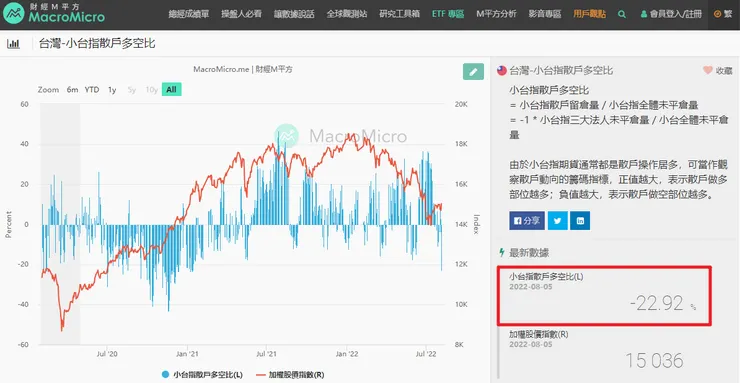Open the ETF 專區 menu
Viewport: 740px width, 383px height.
coord(448,14)
